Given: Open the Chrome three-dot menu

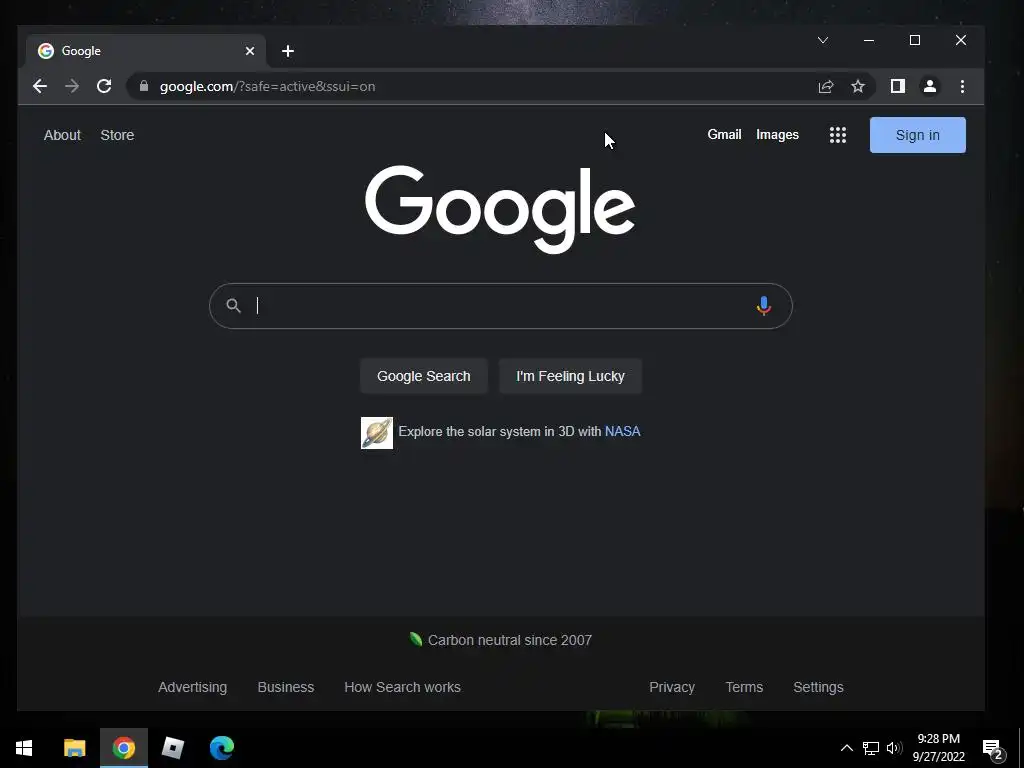Looking at the screenshot, I should 962,86.
